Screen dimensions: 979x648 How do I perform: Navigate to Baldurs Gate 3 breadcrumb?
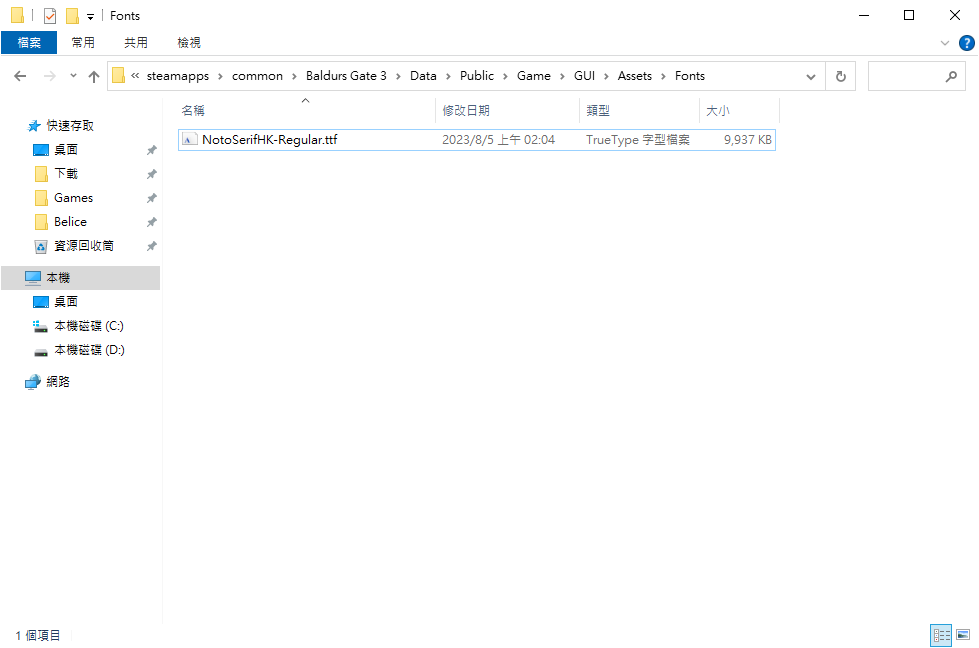346,76
